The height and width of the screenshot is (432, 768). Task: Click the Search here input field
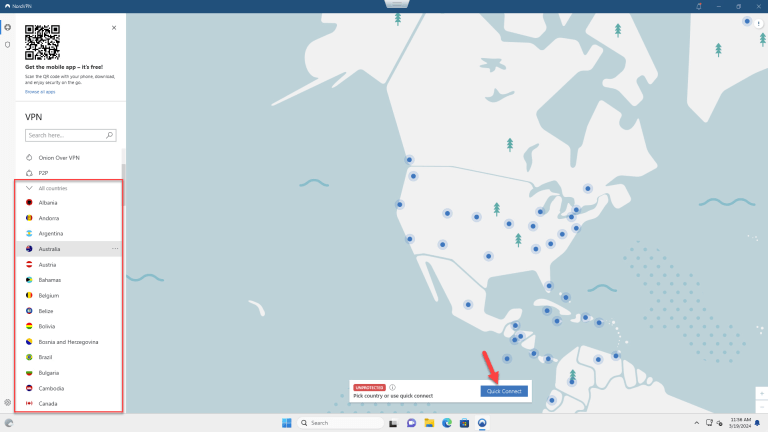pos(64,134)
